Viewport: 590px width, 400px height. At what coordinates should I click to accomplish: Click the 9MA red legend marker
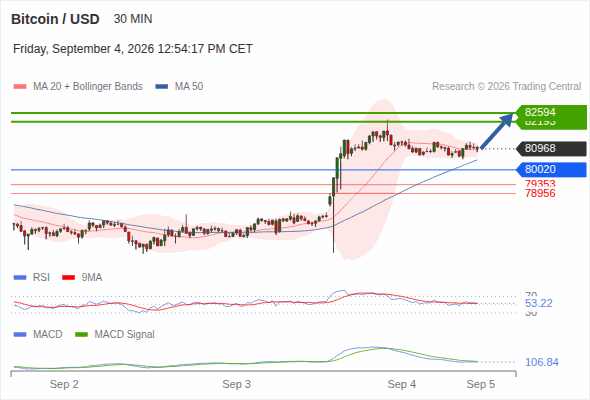(68, 278)
